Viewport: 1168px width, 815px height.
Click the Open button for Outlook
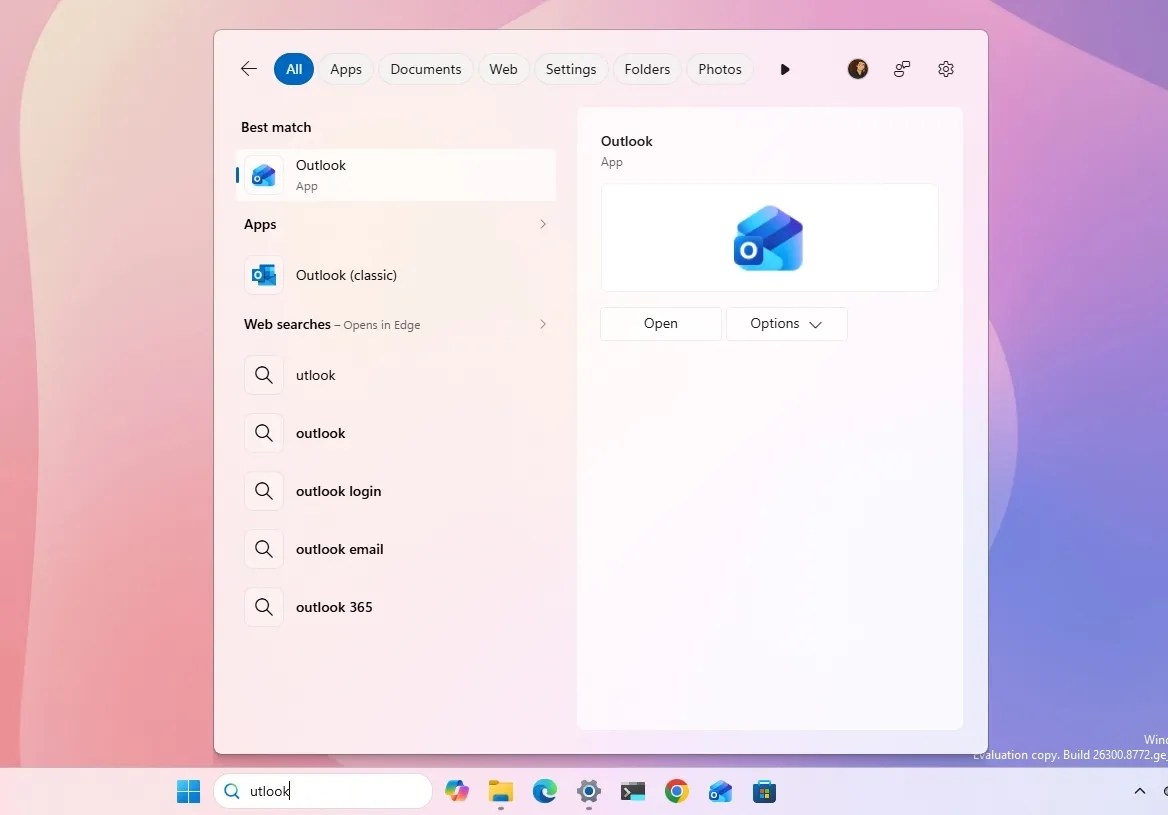(x=661, y=323)
